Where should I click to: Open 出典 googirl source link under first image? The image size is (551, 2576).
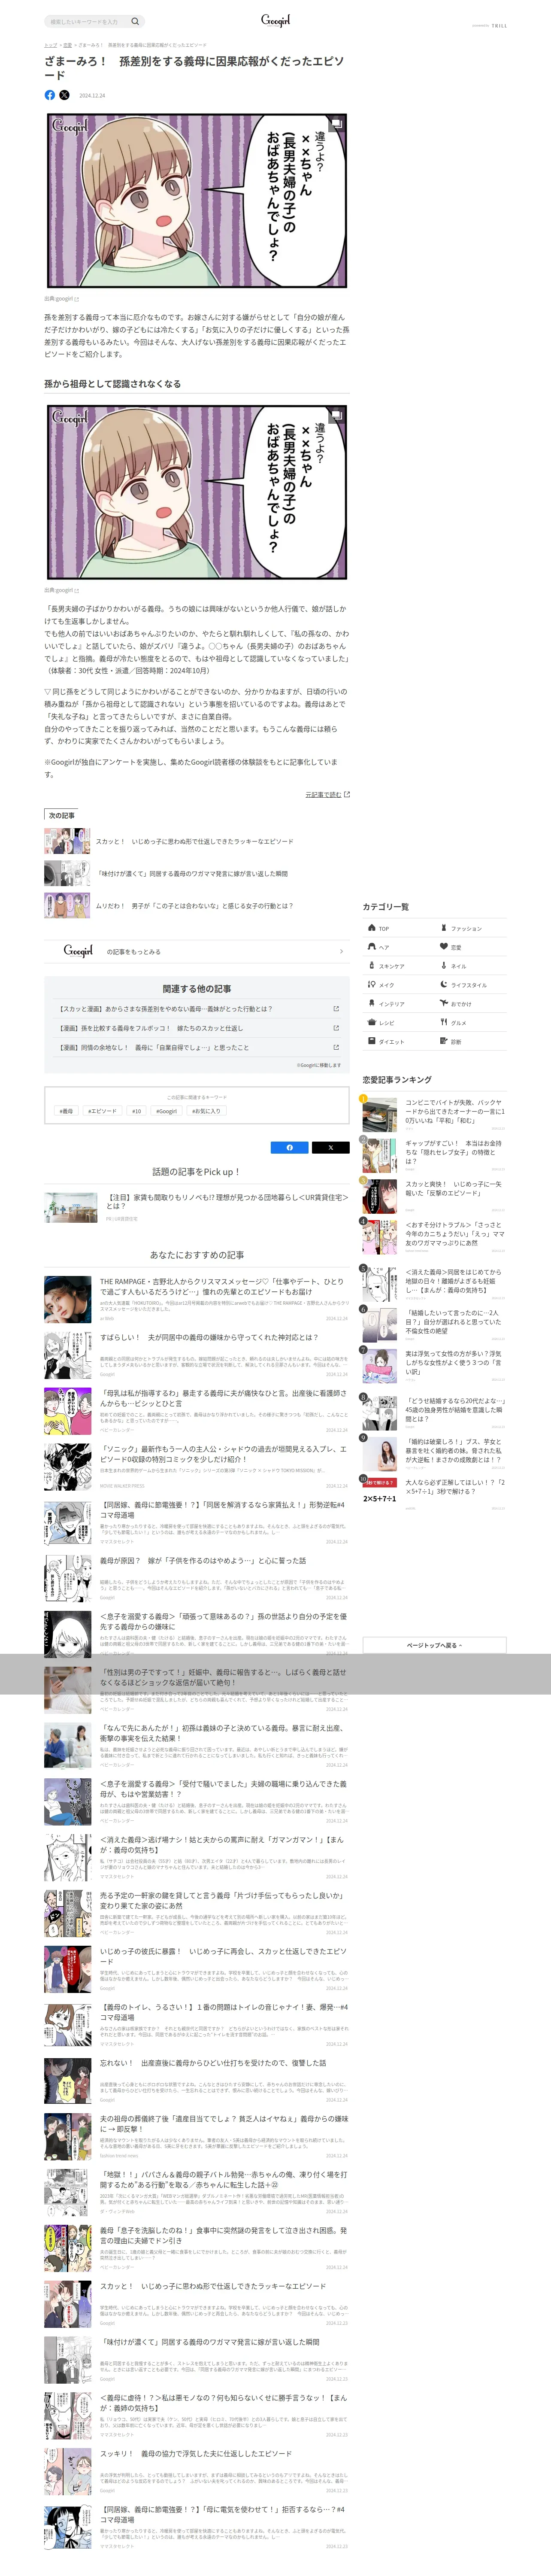click(62, 298)
